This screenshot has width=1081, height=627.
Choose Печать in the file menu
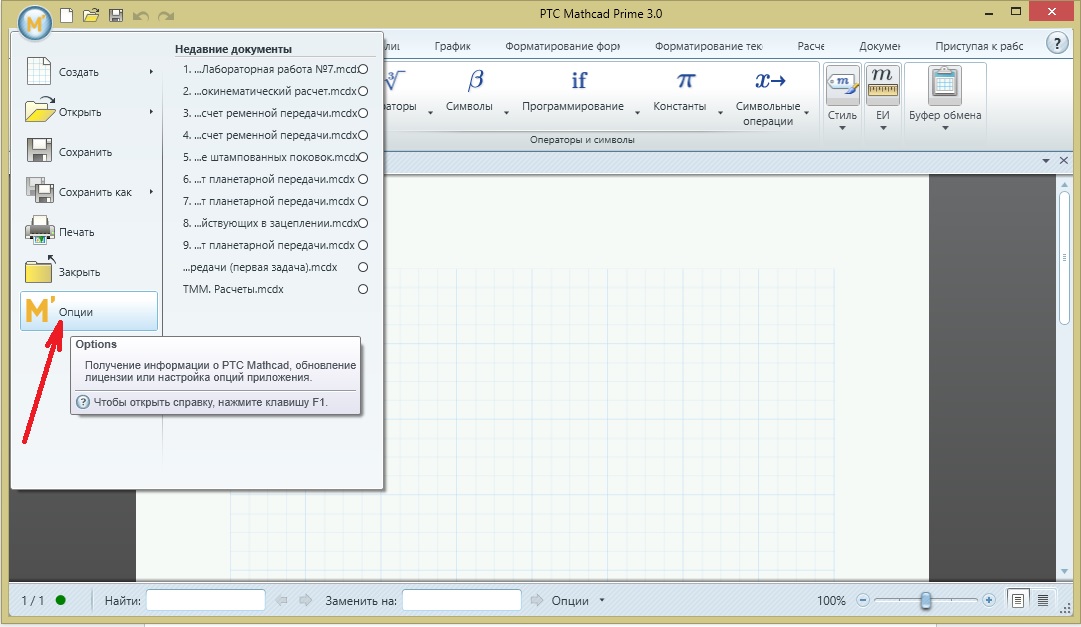tap(88, 232)
